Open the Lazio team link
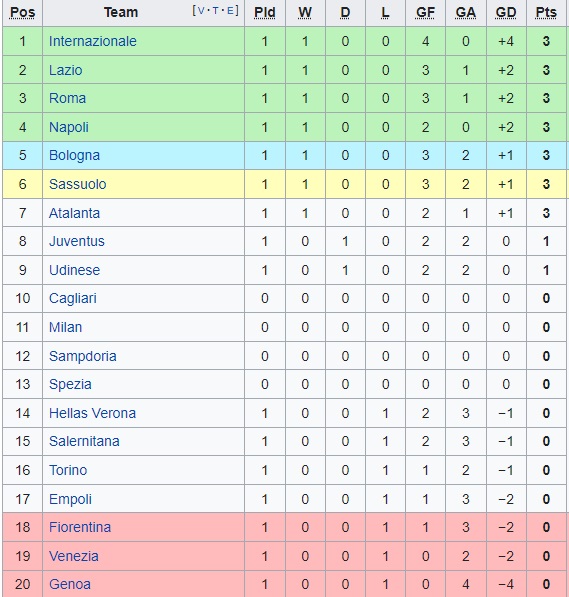The image size is (569, 597). pyautogui.click(x=66, y=70)
